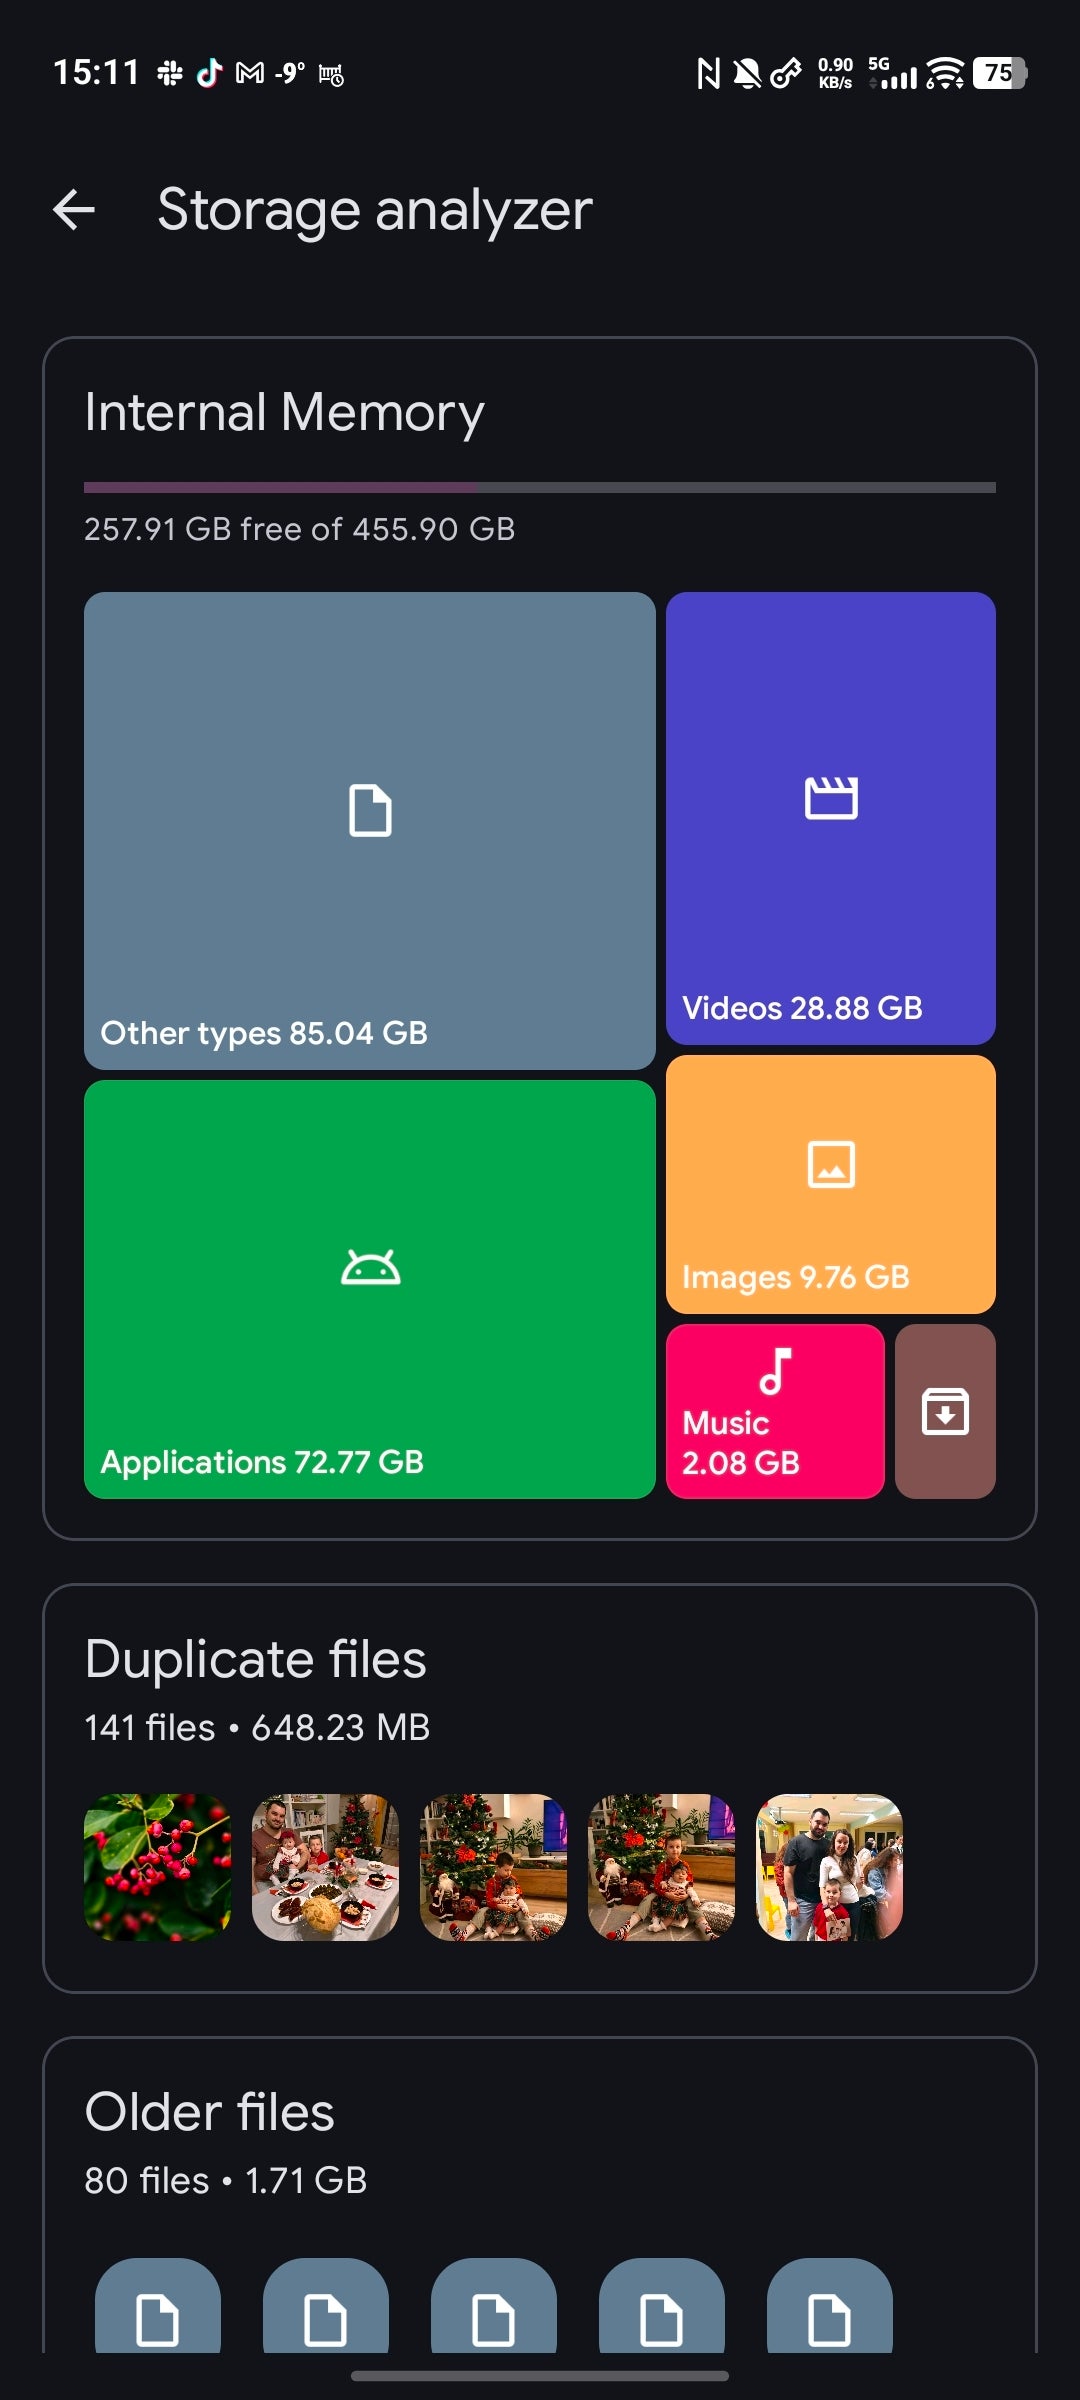Screen dimensions: 1080x2400
Task: Tap the TikTok notification icon in status bar
Action: coord(209,73)
